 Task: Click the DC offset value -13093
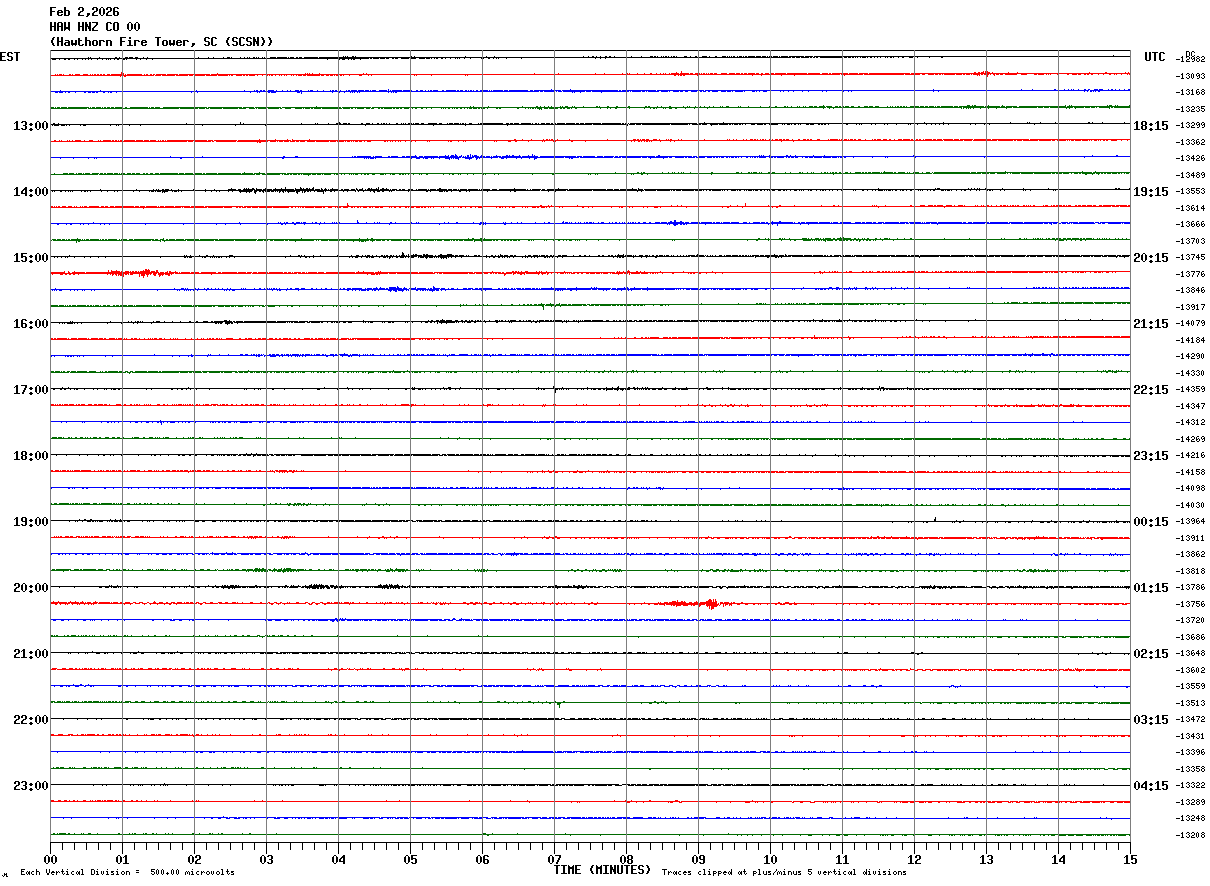(x=1191, y=76)
